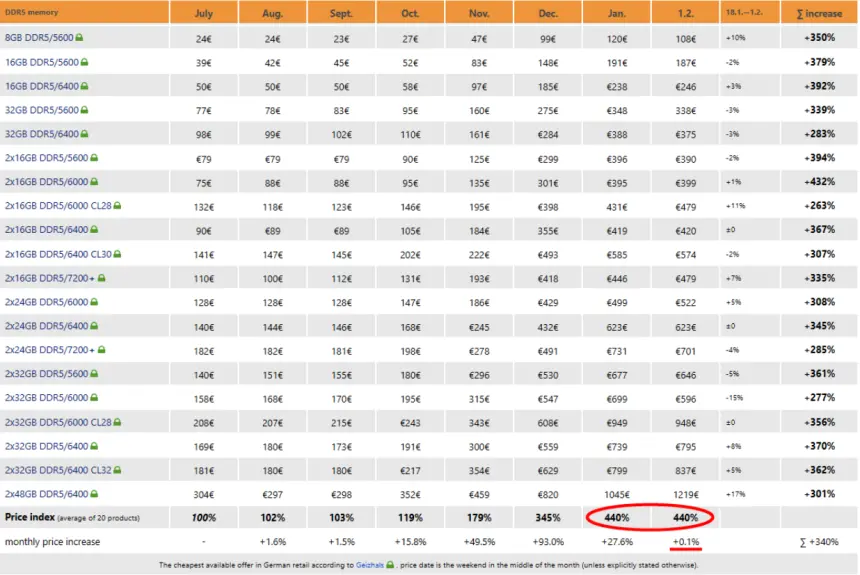Open the 32GB DDR5/5600 product link
Viewport: 860px width, 575px height.
tap(39, 110)
